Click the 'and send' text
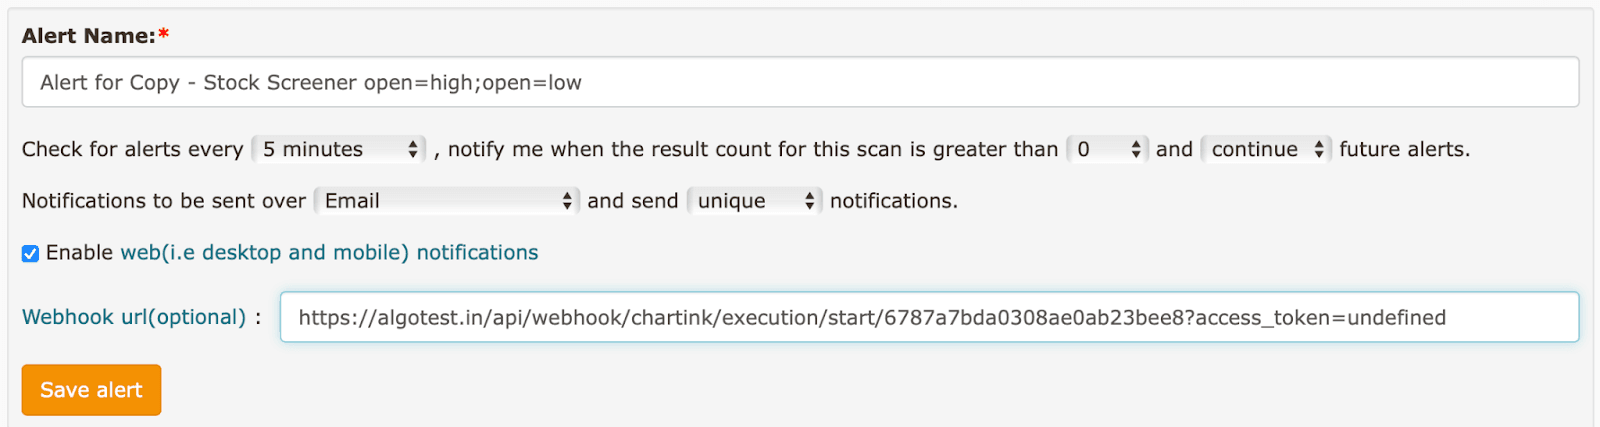This screenshot has height=427, width=1600. (632, 201)
